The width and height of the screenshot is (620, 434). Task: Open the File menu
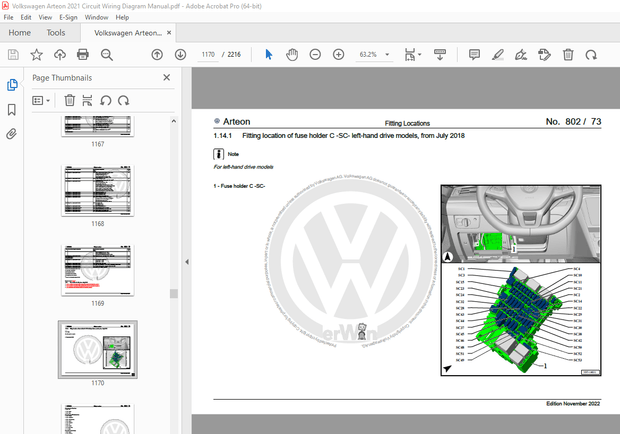pos(8,17)
